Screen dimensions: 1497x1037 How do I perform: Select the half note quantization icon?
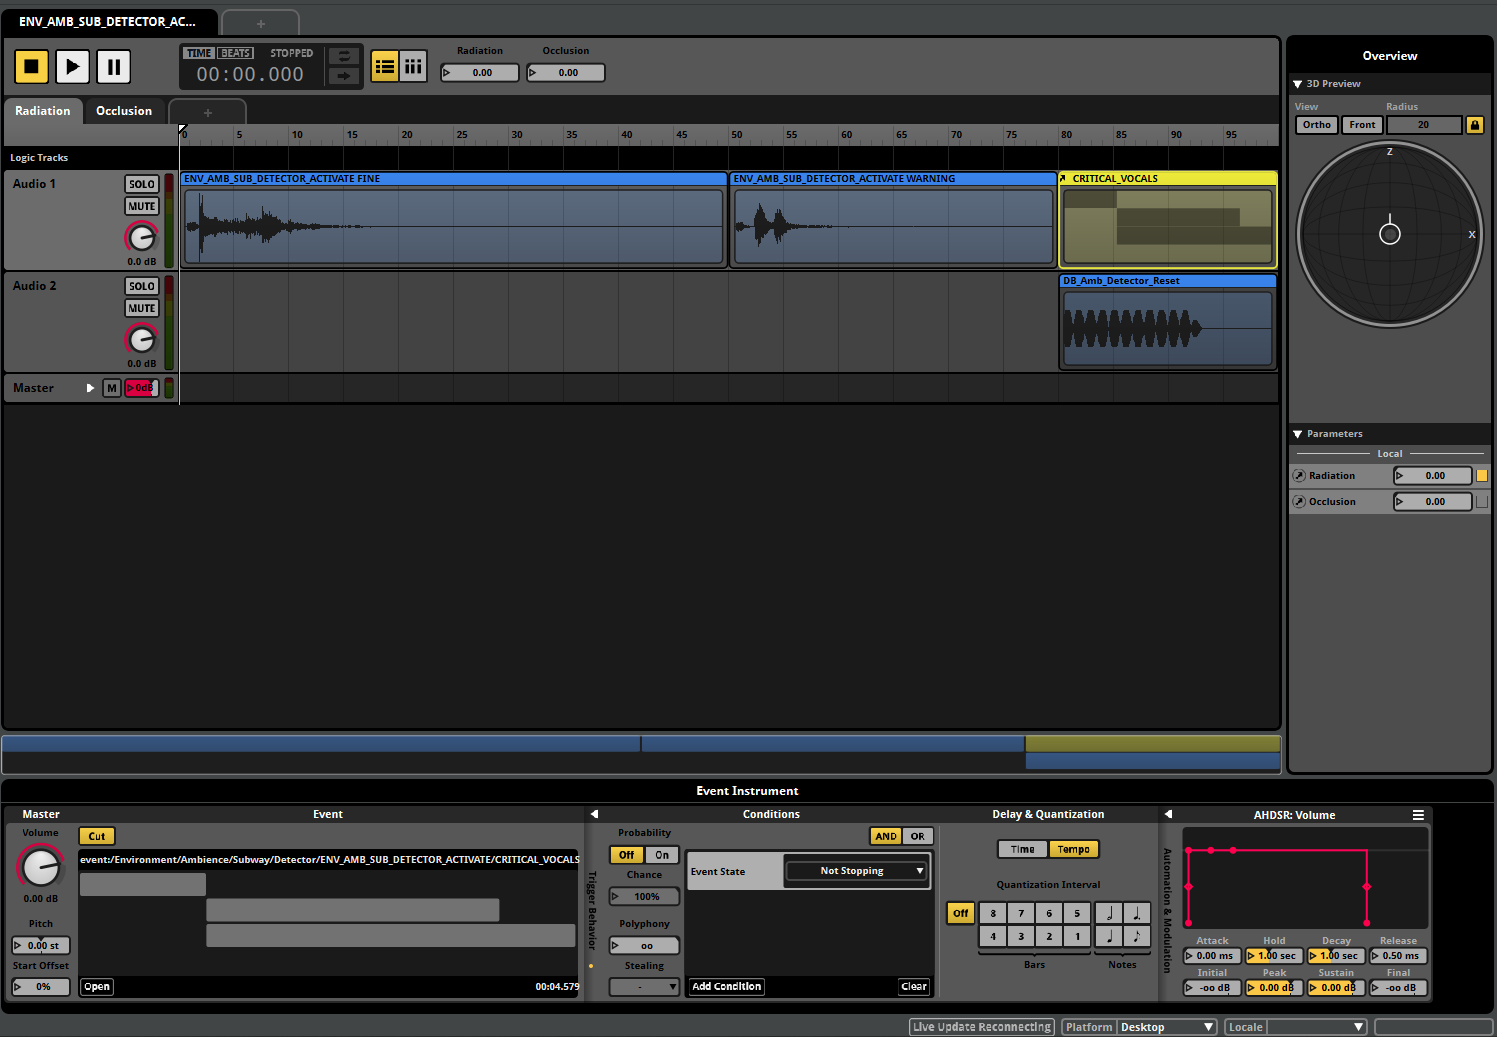coord(1109,913)
